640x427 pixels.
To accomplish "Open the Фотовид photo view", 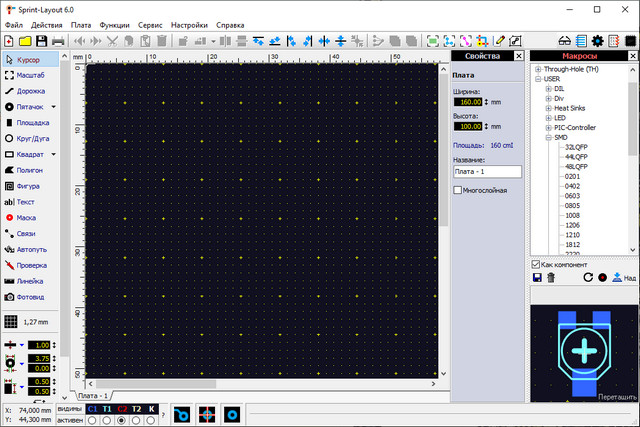I will [x=30, y=297].
